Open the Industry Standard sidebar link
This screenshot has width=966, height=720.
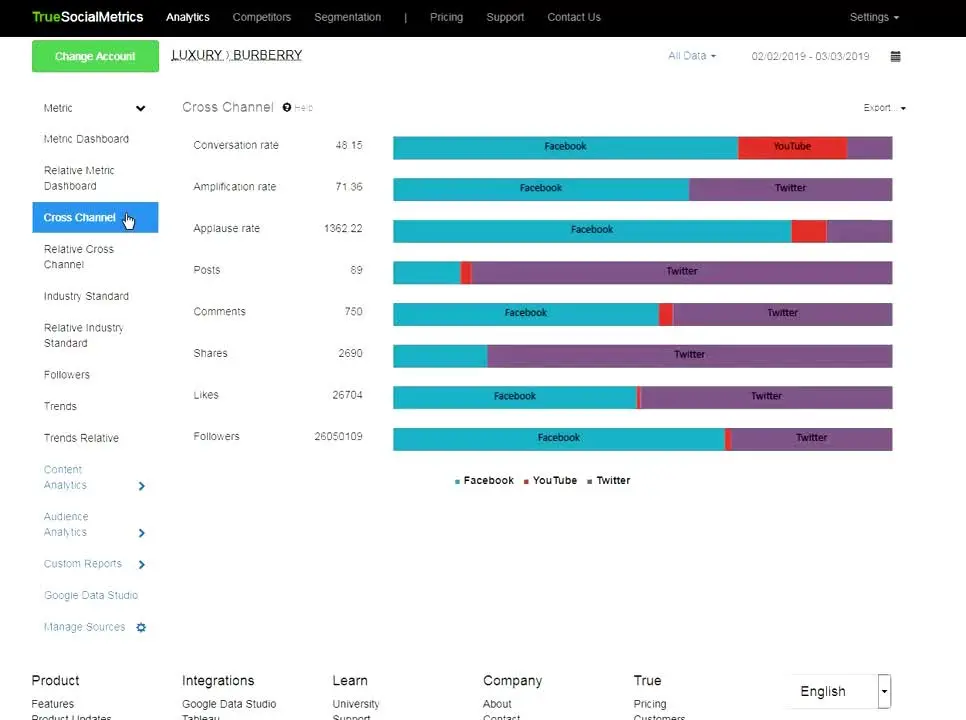pos(86,297)
